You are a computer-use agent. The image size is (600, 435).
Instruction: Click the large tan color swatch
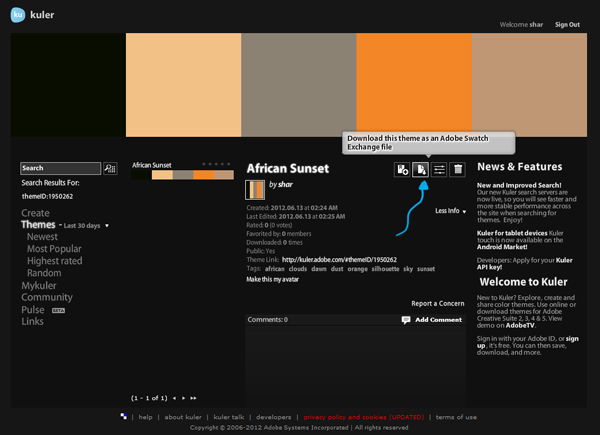[529, 85]
